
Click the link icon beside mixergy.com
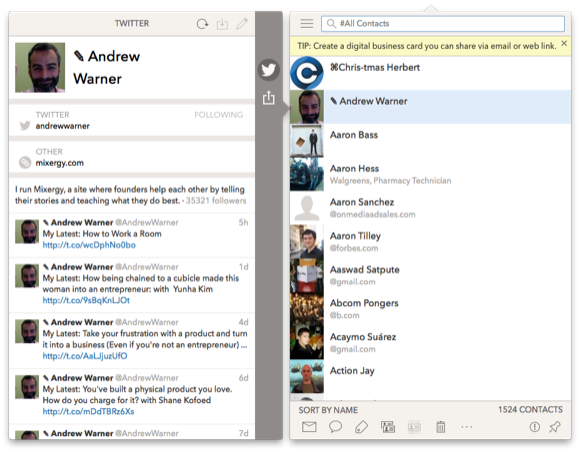25,162
